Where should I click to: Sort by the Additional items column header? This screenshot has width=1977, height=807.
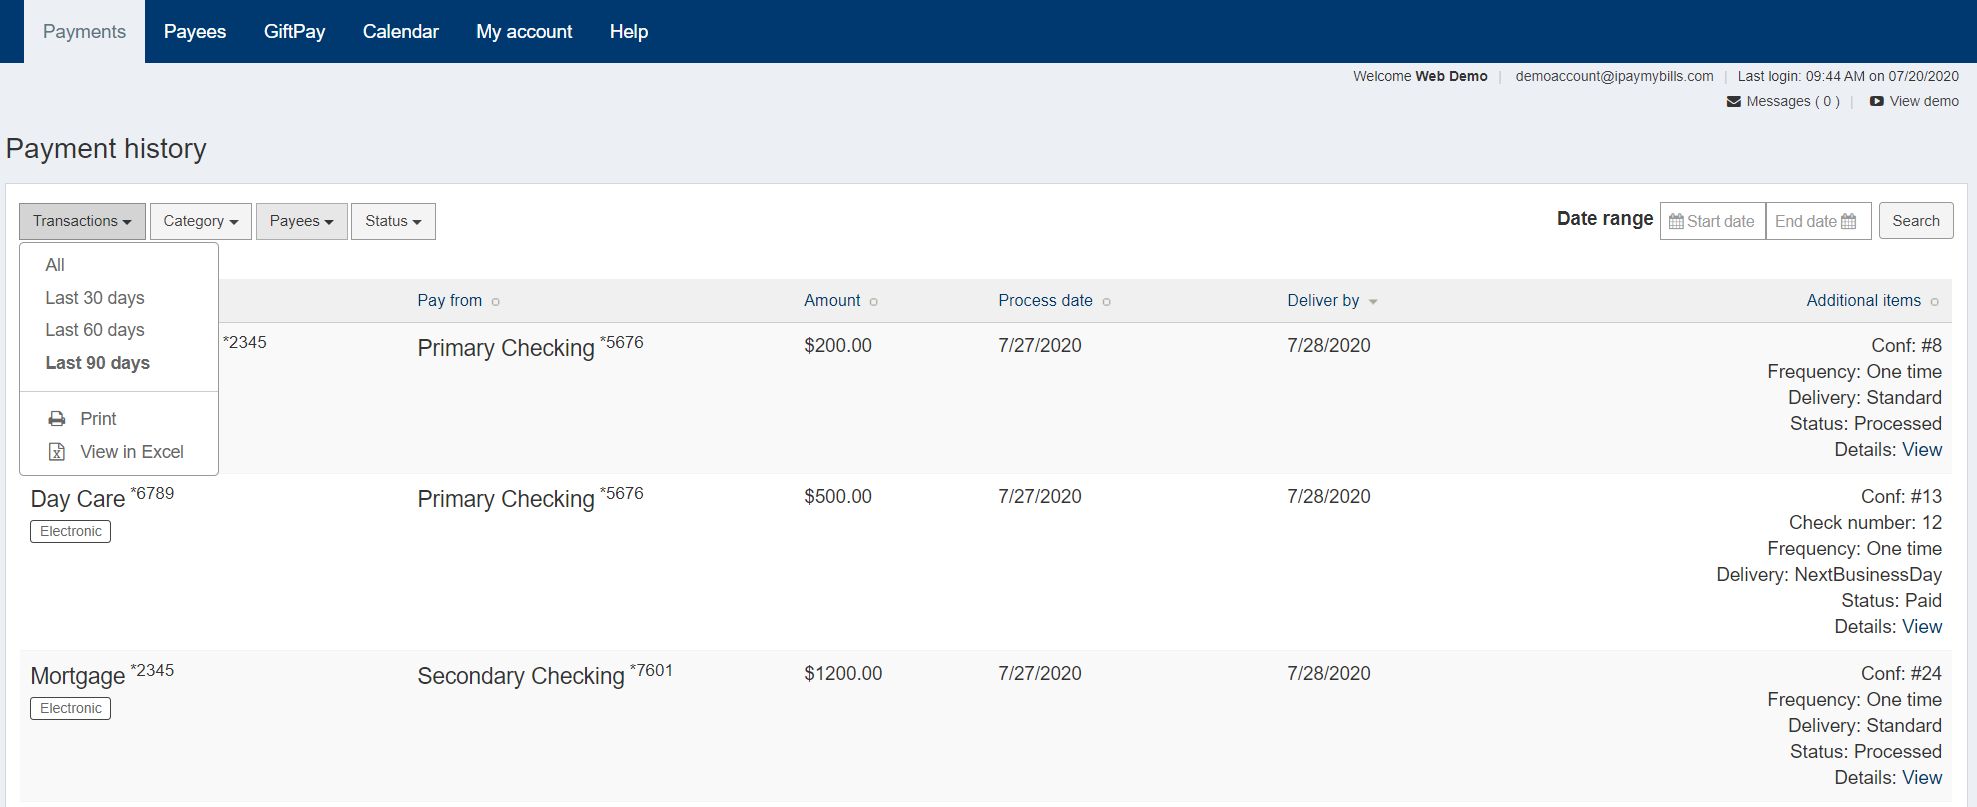[x=1863, y=301]
